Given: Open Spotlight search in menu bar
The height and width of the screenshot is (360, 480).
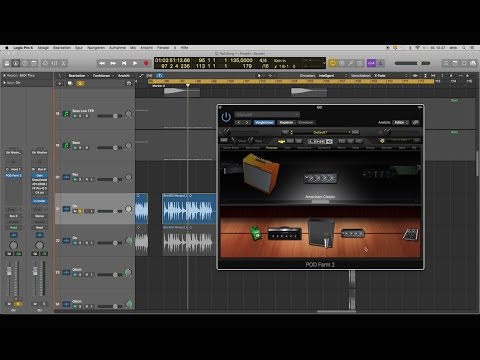Looking at the screenshot, I should point(464,48).
